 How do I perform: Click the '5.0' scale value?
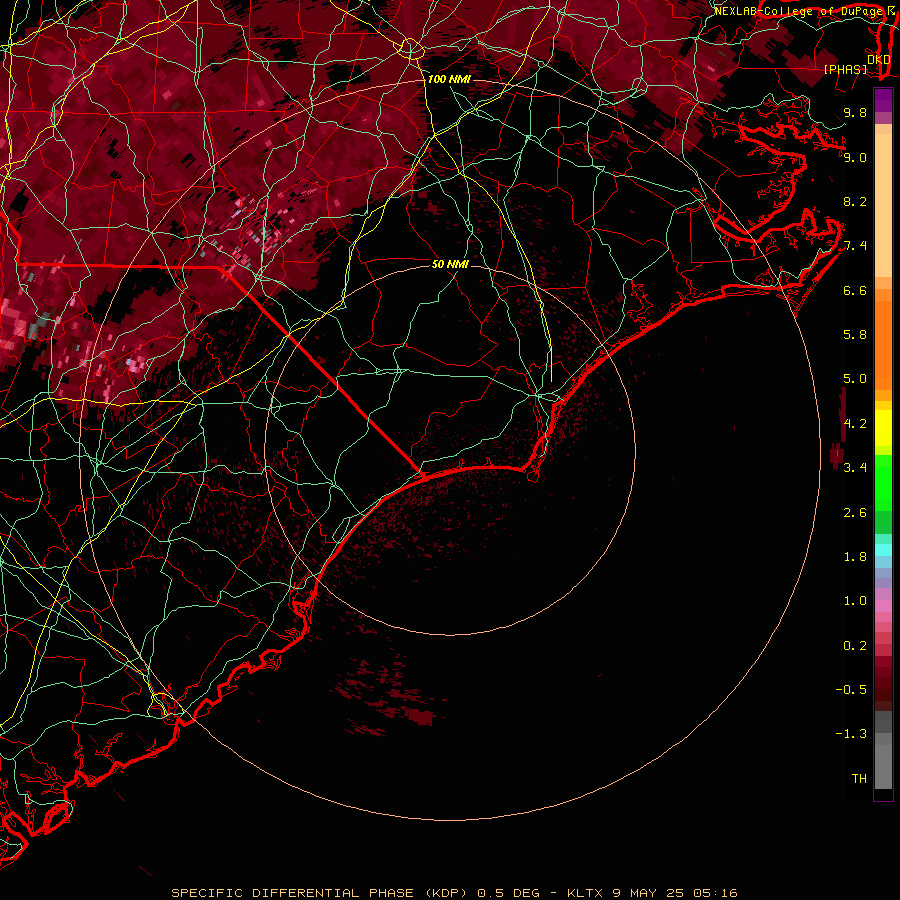(855, 379)
